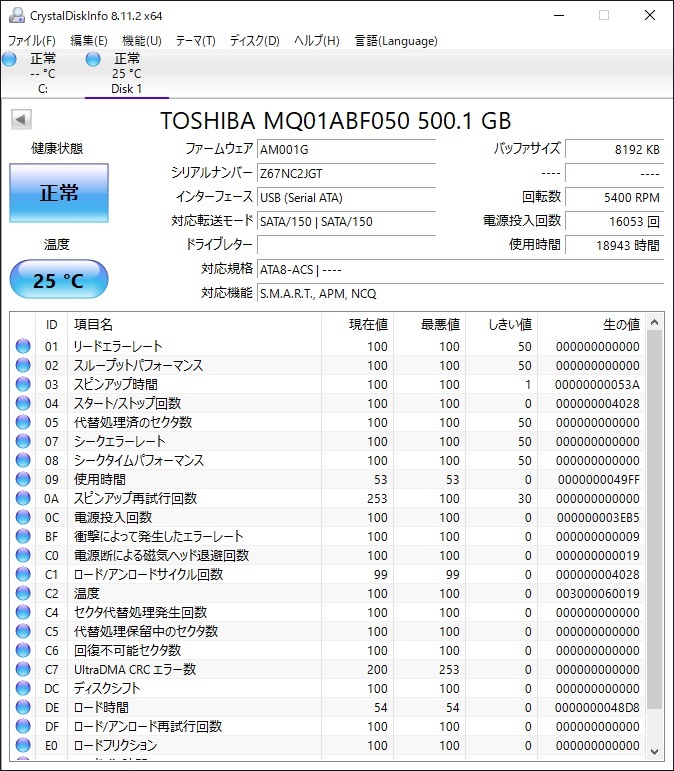Click the status orb for Disk 1
674x771 pixels.
click(x=93, y=60)
